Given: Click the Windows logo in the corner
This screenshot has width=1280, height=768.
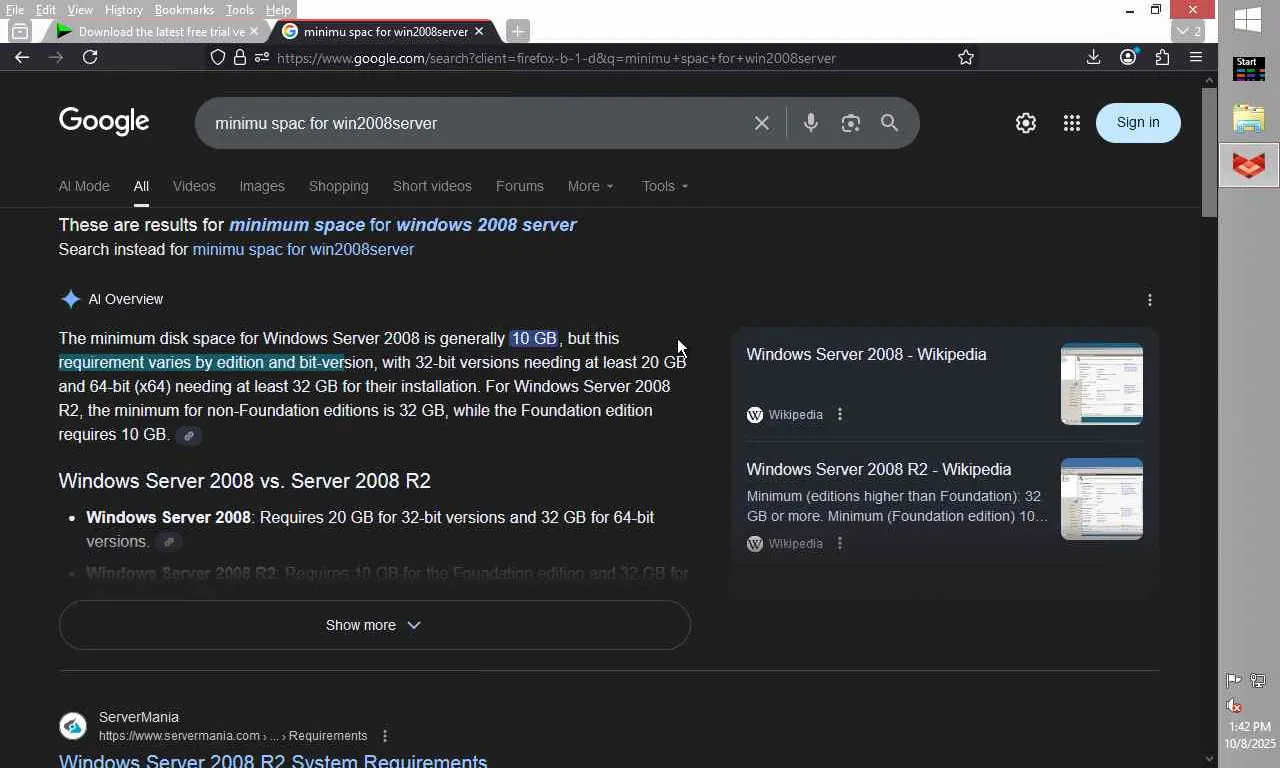Looking at the screenshot, I should click(x=1248, y=19).
